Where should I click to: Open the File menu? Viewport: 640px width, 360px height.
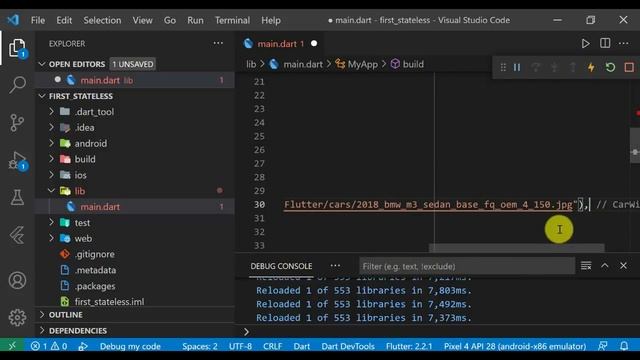click(x=38, y=20)
